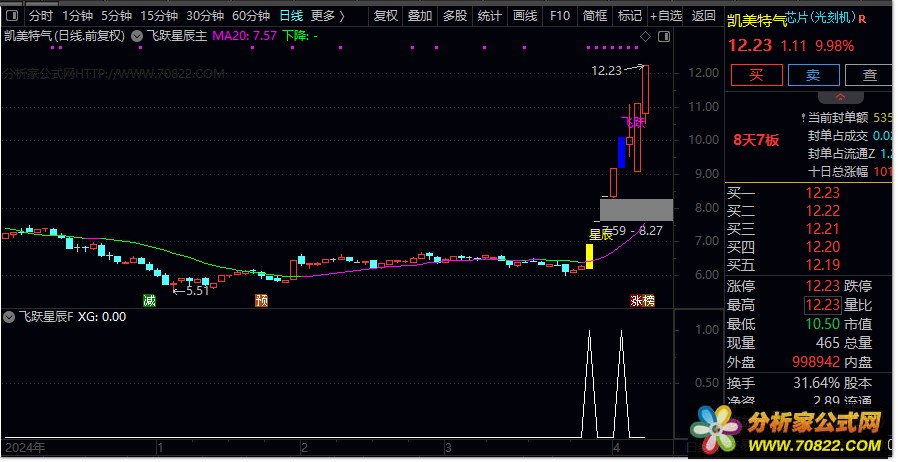
Task: Click the 涨停 value 12.23
Action: point(822,286)
